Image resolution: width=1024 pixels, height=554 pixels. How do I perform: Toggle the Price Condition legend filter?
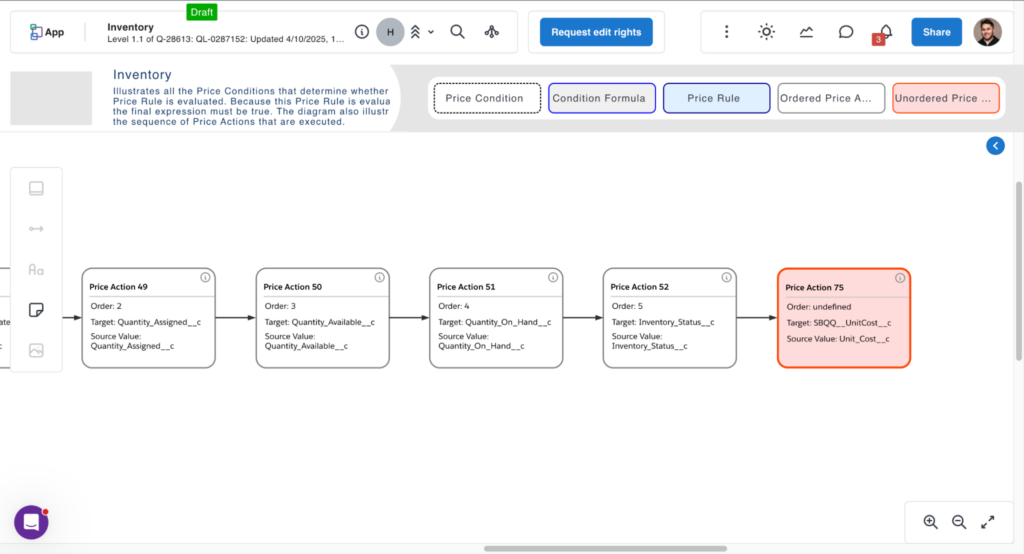point(486,98)
